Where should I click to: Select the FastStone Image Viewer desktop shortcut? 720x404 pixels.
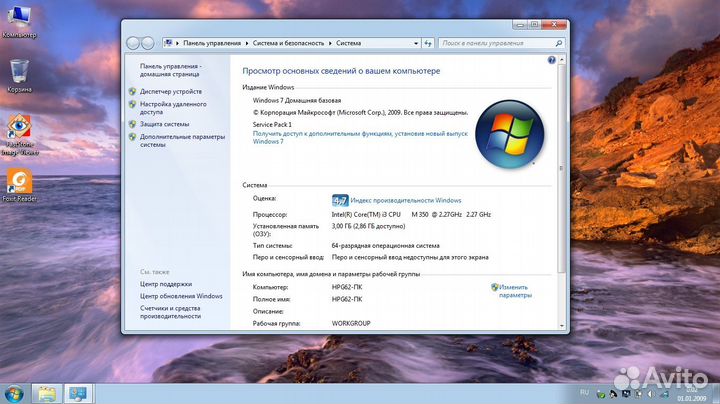click(19, 135)
